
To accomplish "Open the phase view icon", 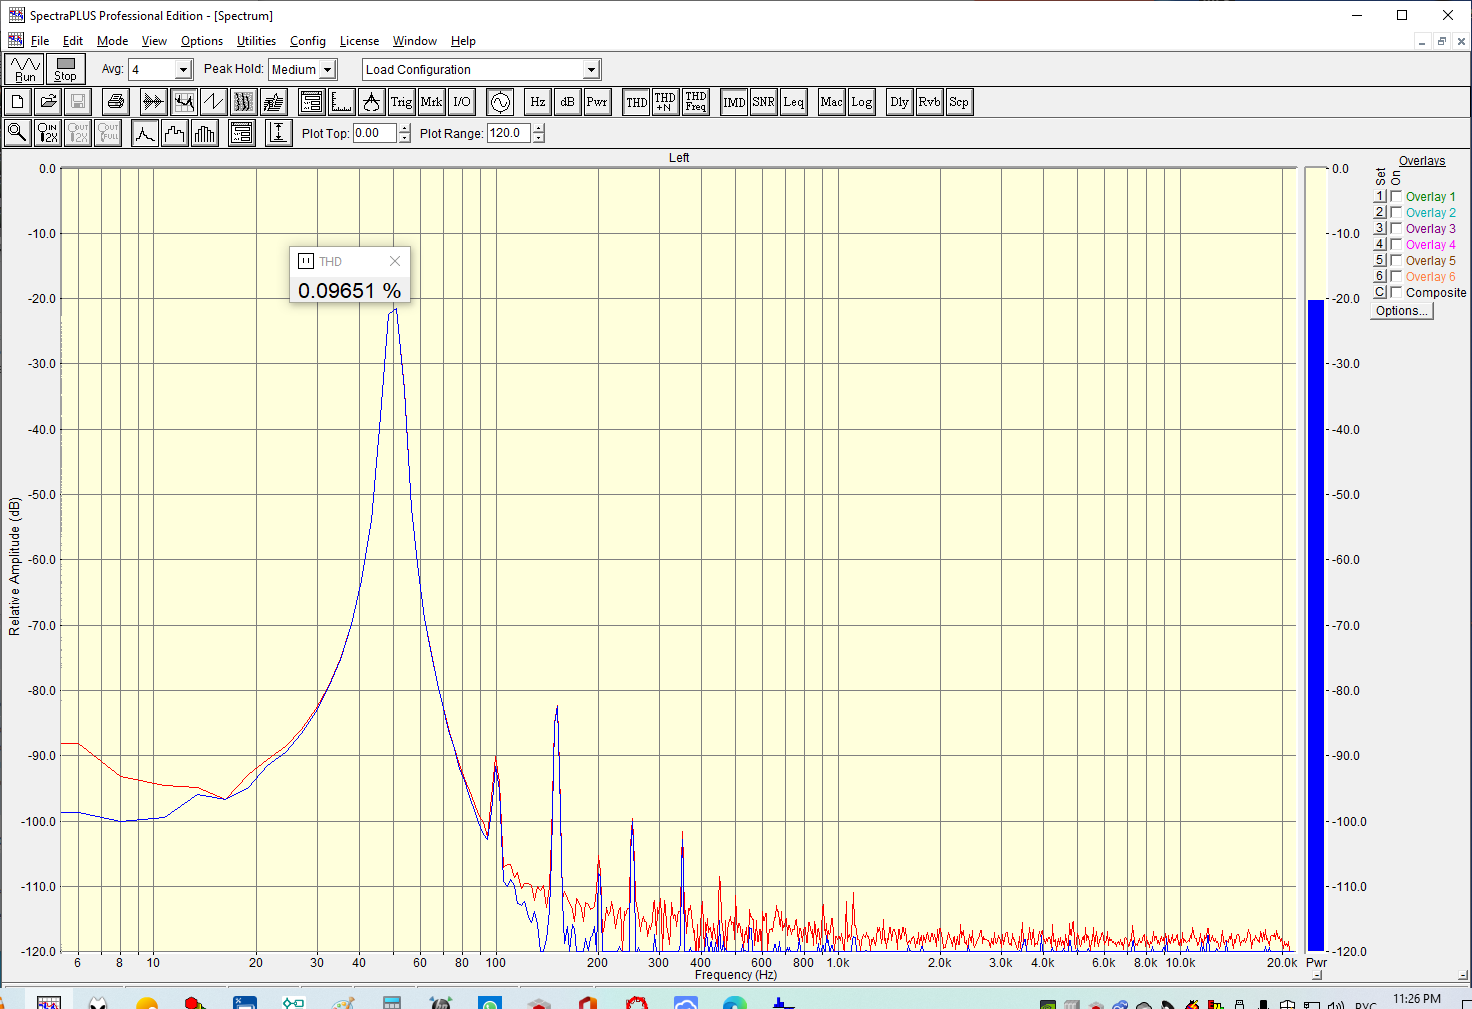I will click(x=213, y=102).
